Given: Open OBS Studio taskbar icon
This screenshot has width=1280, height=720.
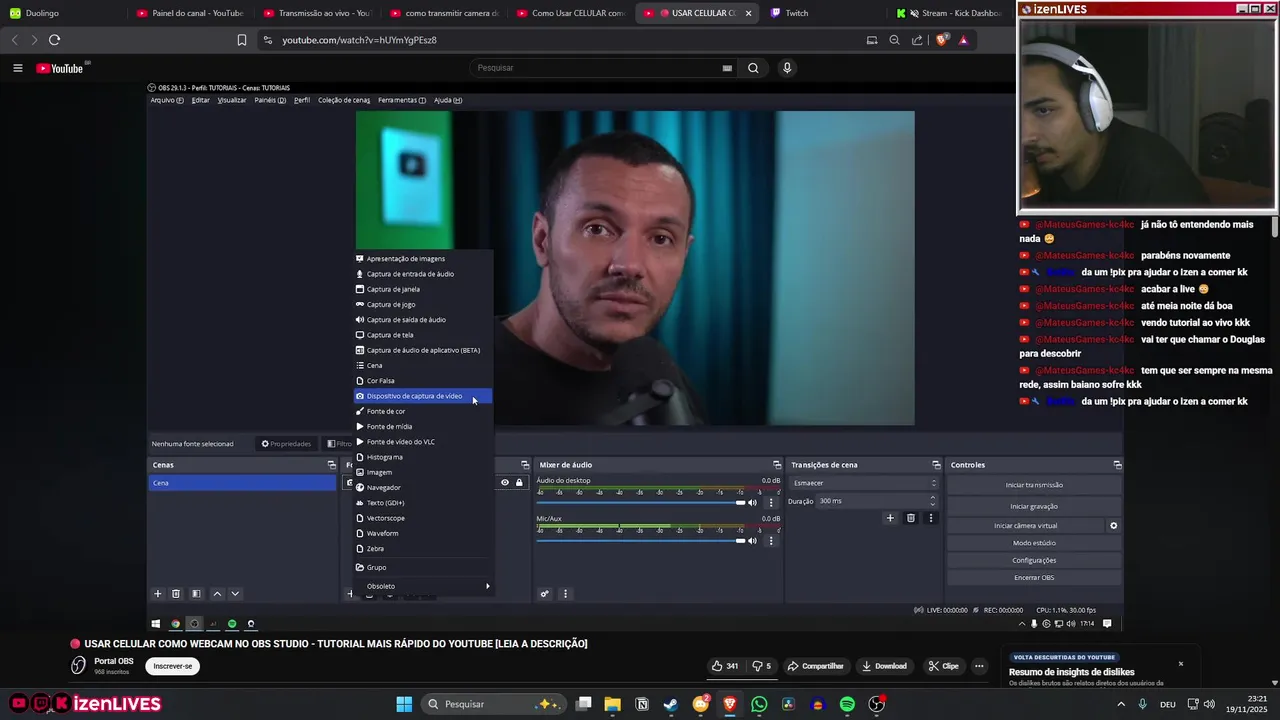Looking at the screenshot, I should click(876, 704).
